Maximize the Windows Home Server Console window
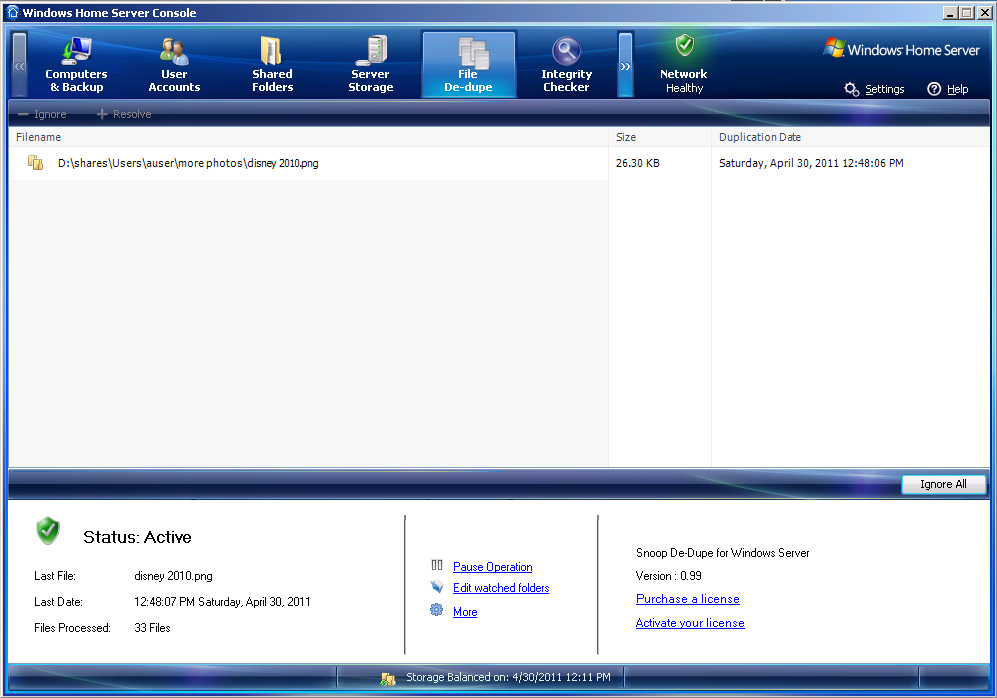This screenshot has width=997, height=698. click(967, 13)
